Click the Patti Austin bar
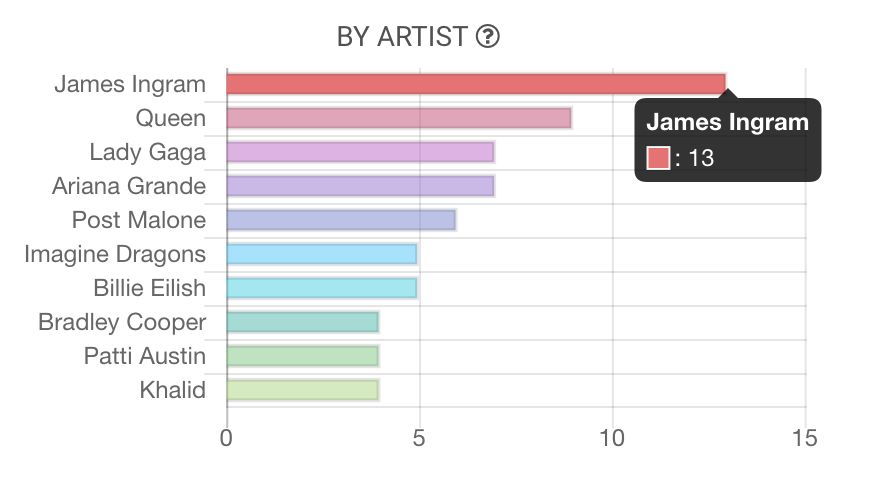The image size is (880, 490). coord(302,356)
